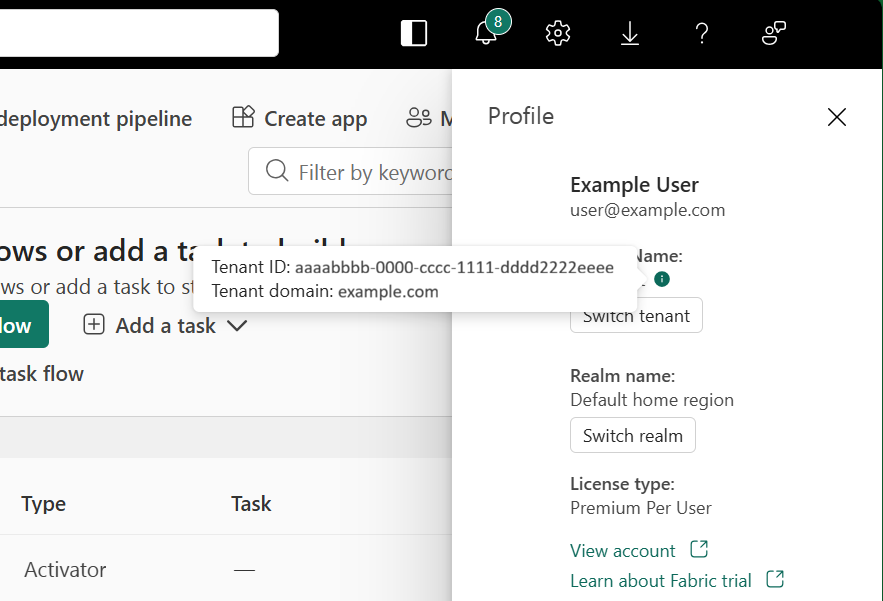
Task: Click the Switch realm button
Action: coord(632,435)
